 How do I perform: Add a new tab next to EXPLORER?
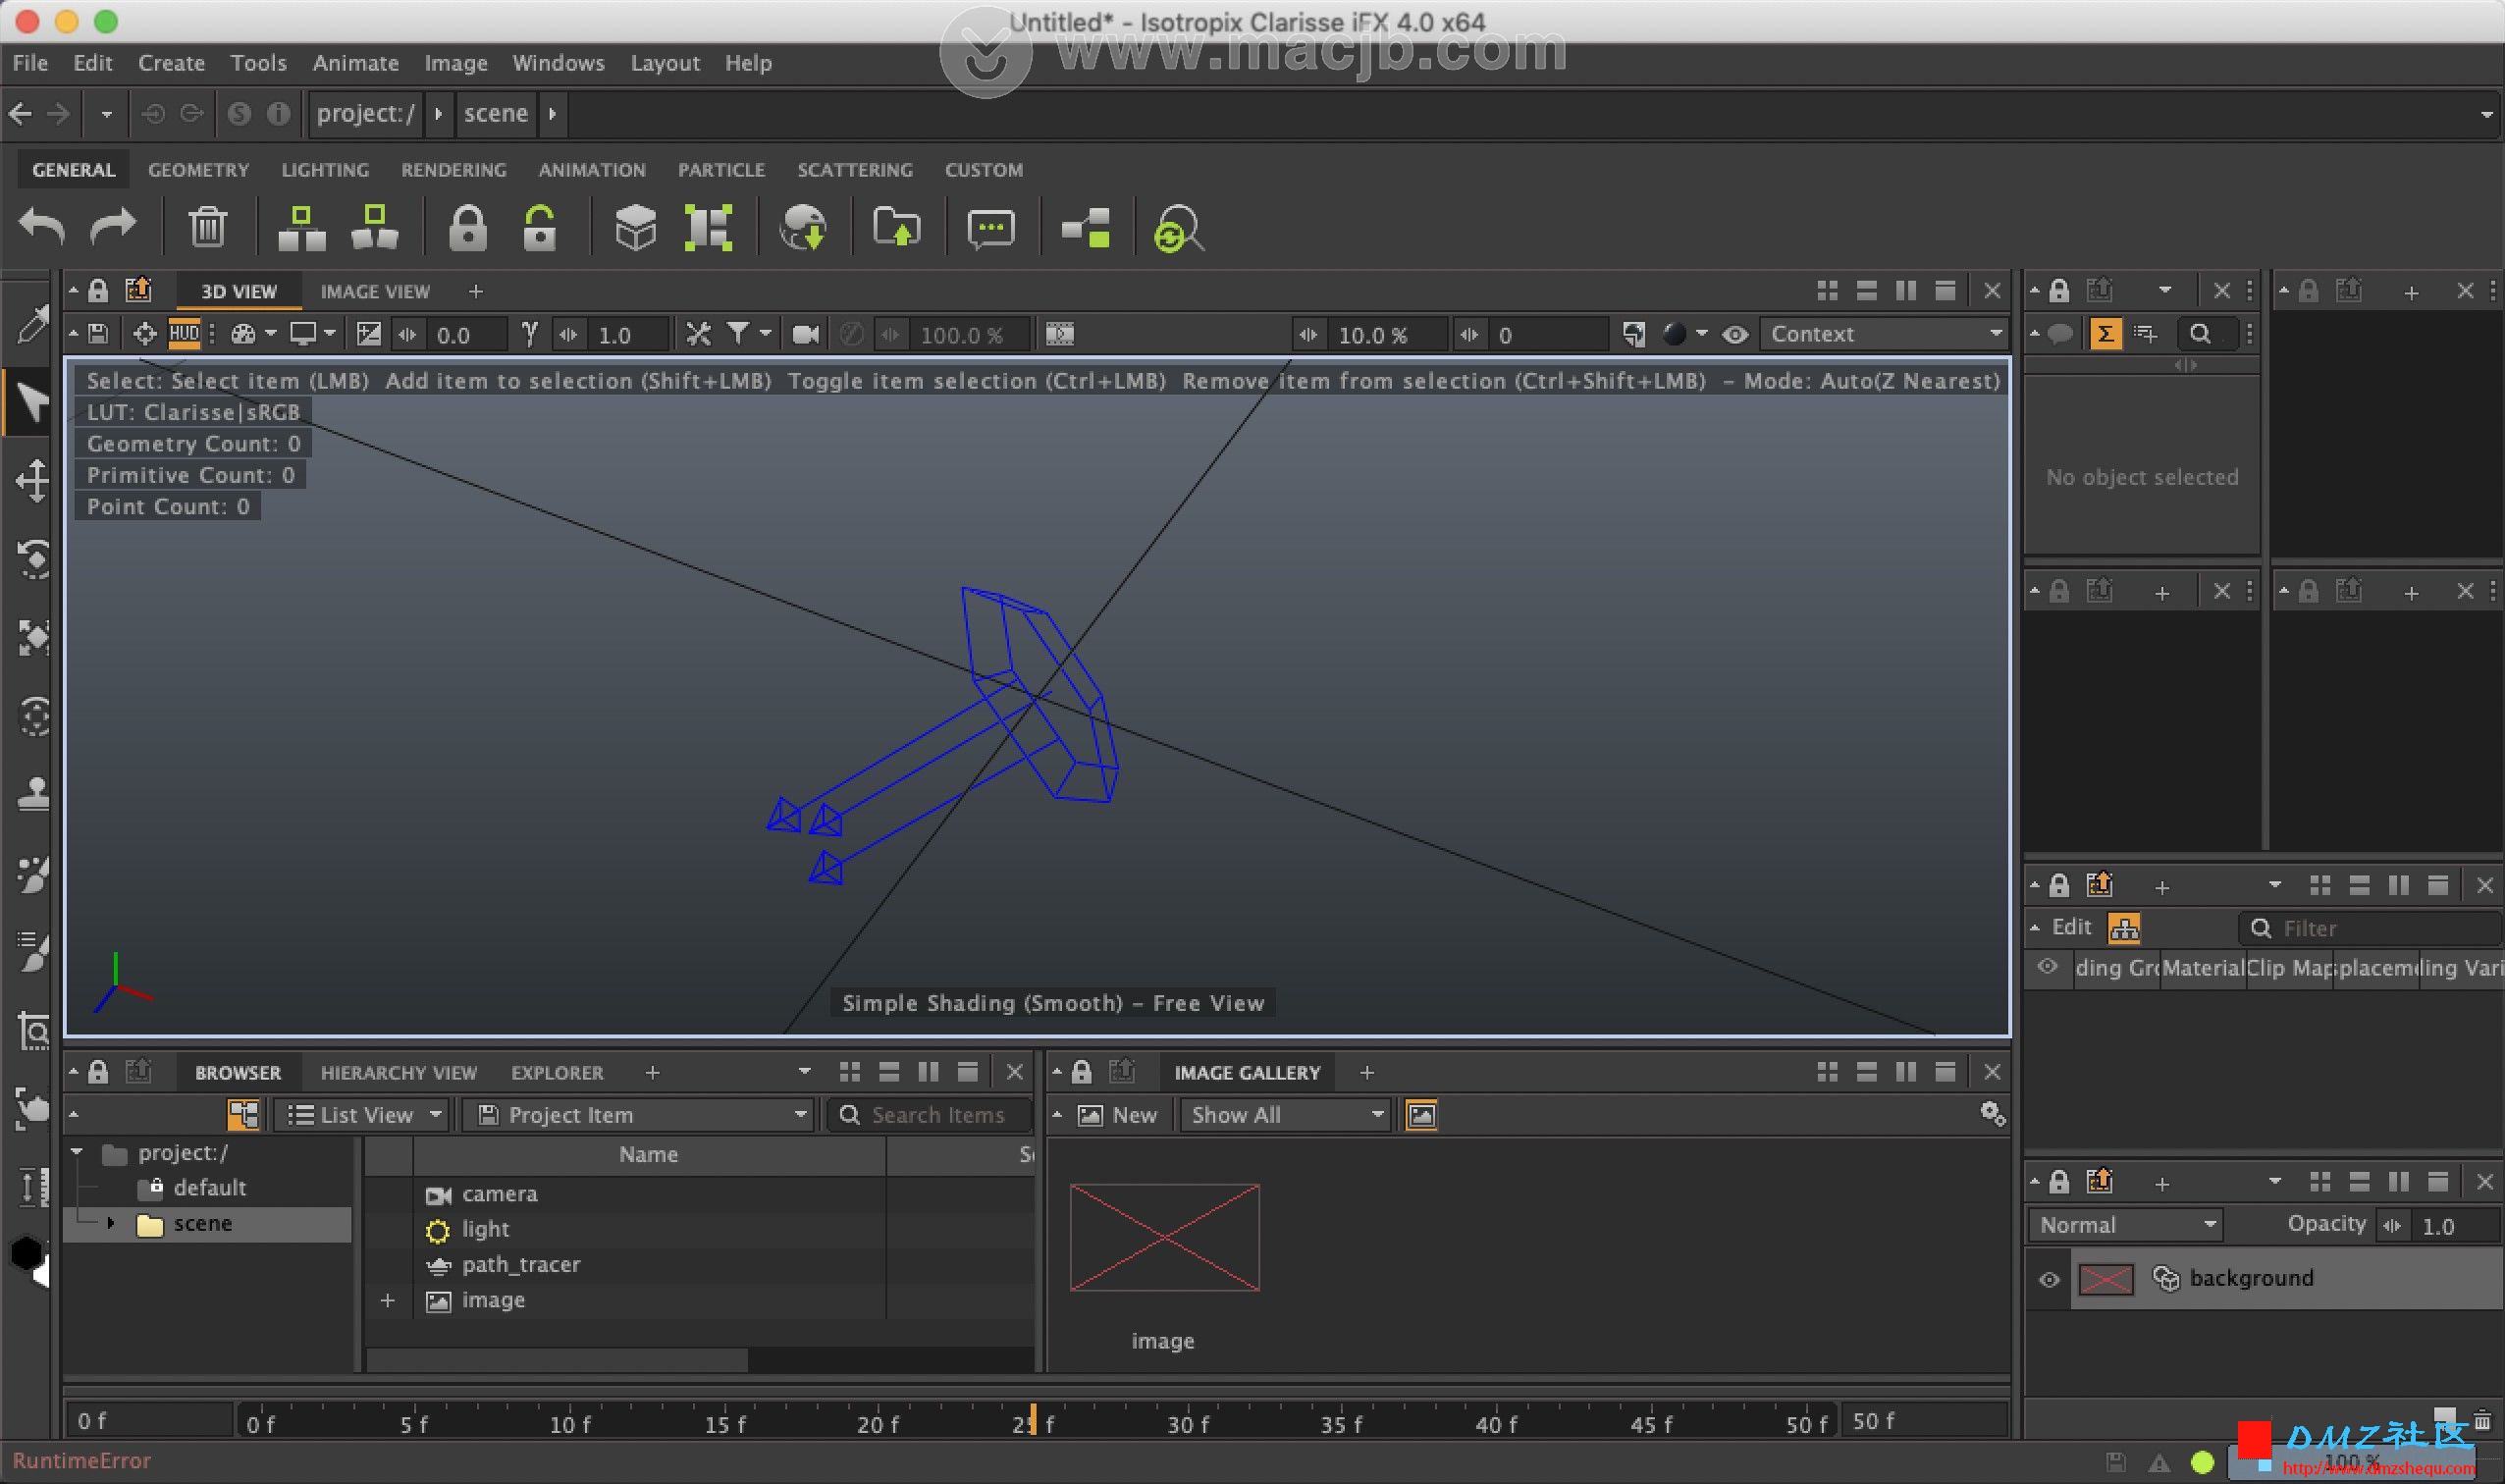point(652,1072)
